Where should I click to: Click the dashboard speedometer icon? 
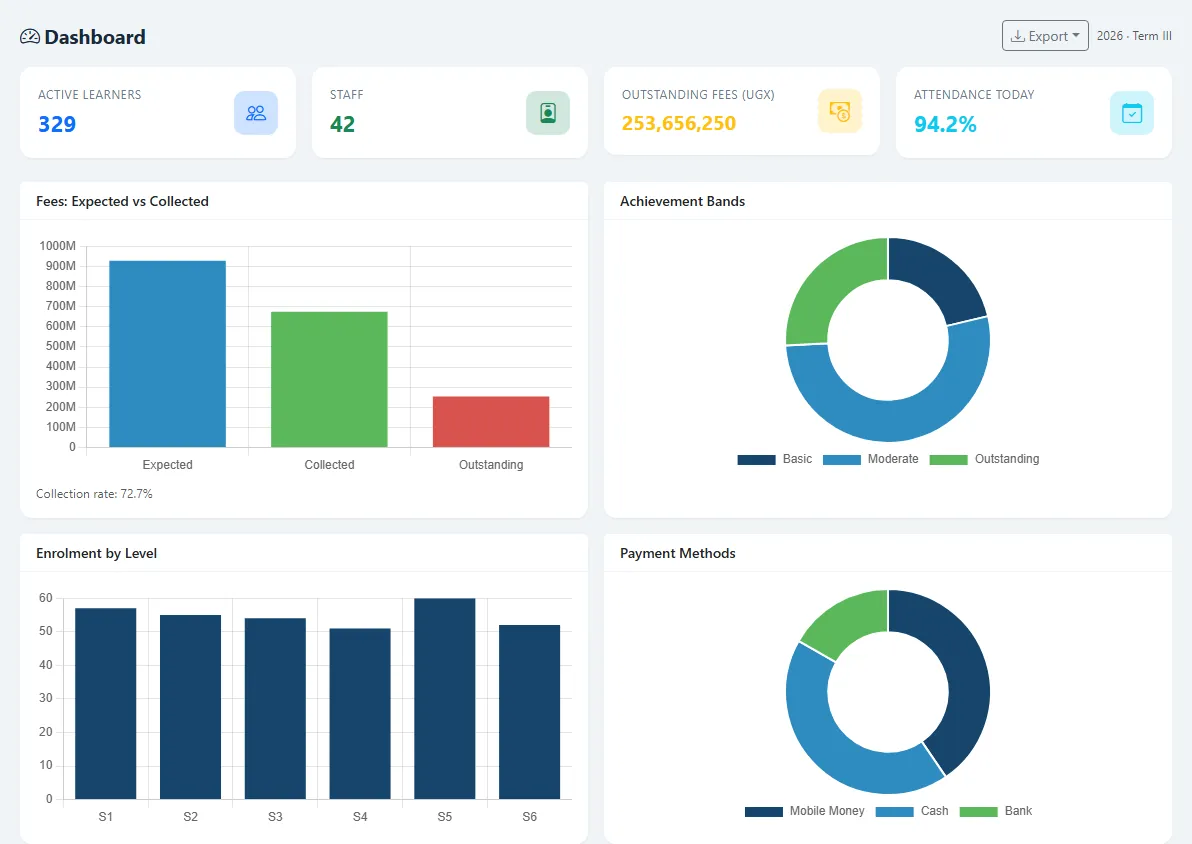pyautogui.click(x=30, y=36)
